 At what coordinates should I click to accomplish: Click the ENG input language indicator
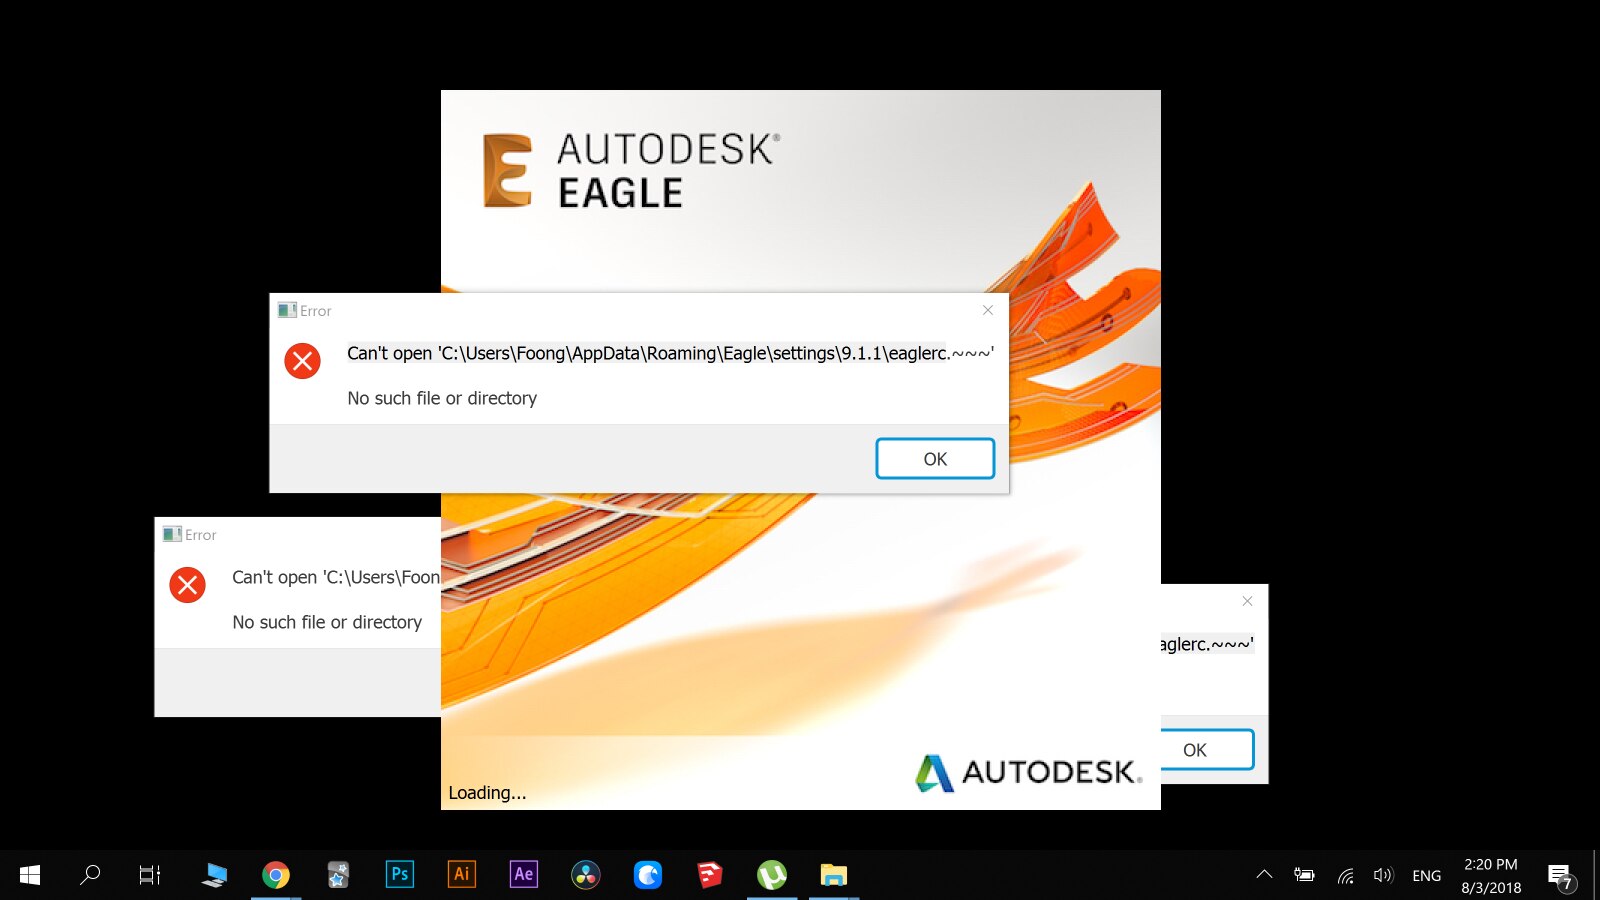(1427, 876)
